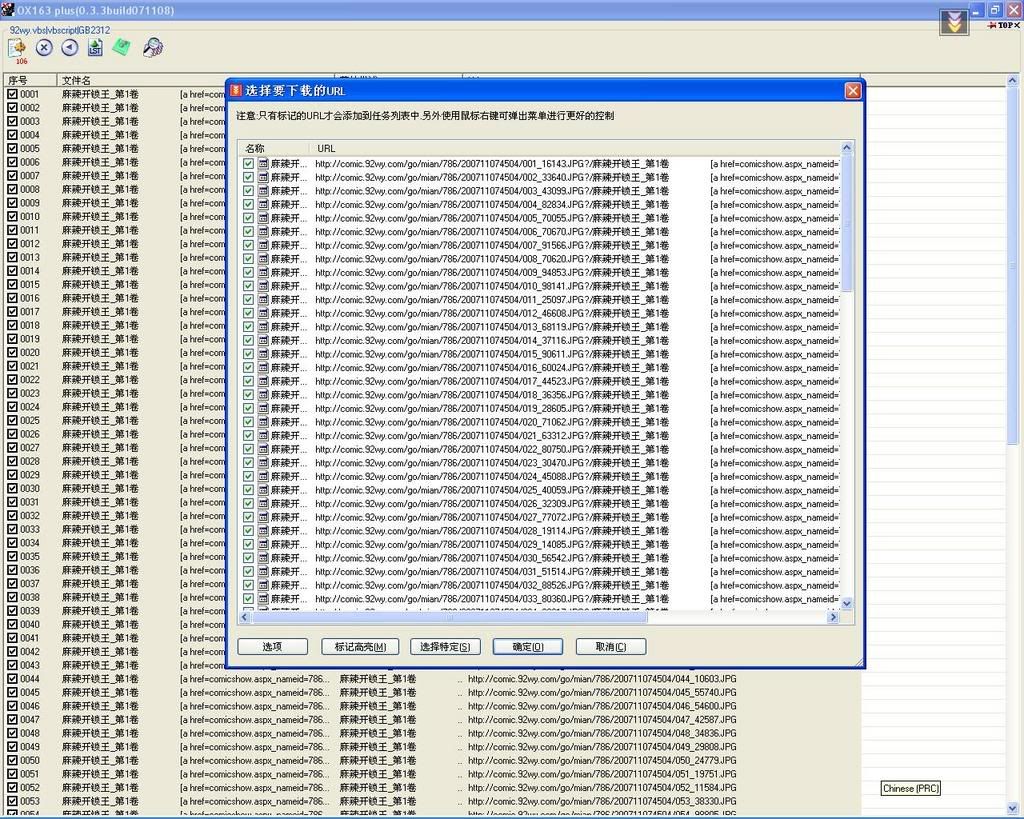Click the 序号 column header in main list

30,80
